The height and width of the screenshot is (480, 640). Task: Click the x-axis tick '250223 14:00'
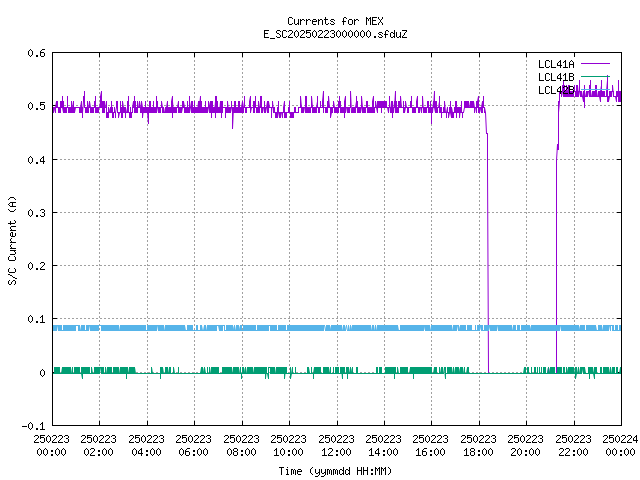pos(383,446)
